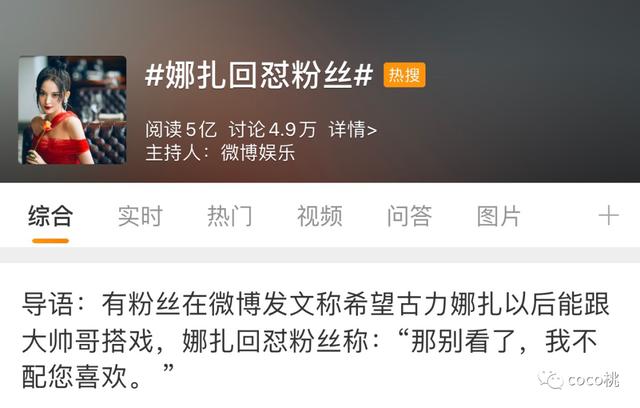Open the 热门 tab

(x=230, y=216)
